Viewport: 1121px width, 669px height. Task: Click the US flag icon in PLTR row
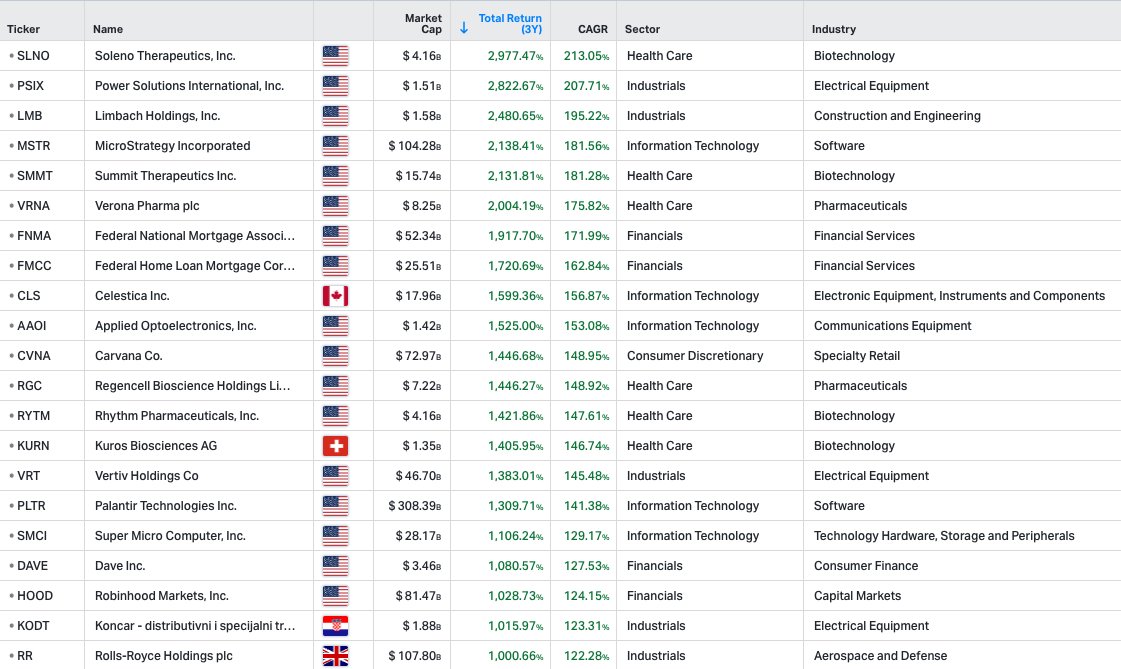point(335,506)
